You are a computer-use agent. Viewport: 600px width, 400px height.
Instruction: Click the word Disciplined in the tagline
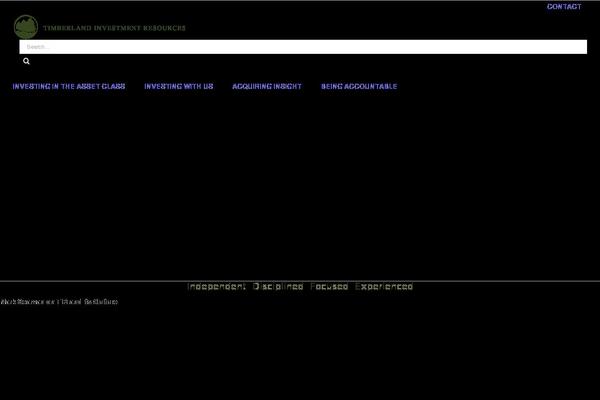[x=278, y=287]
